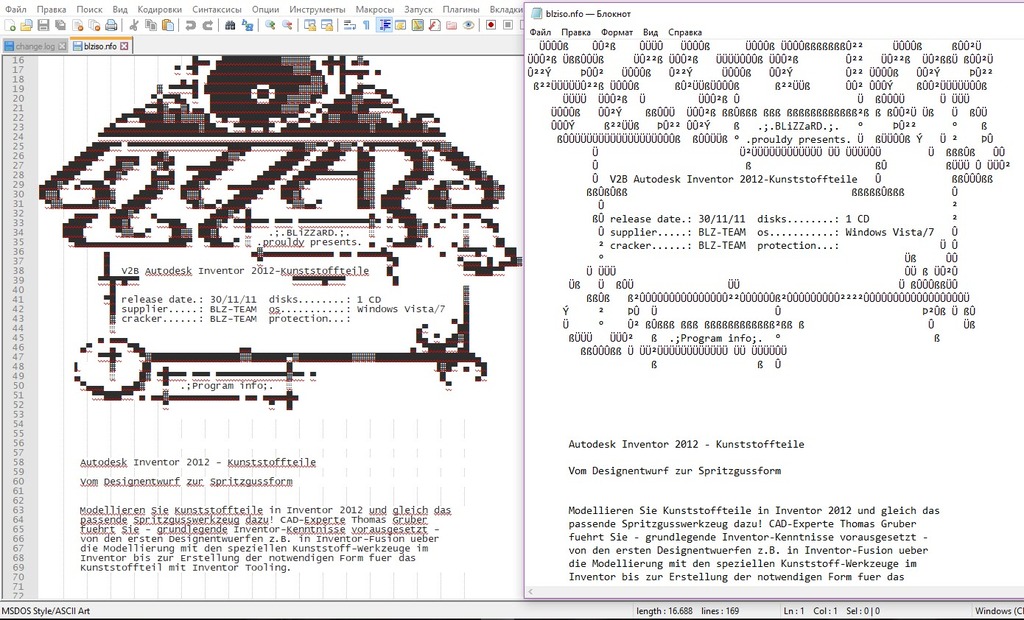The height and width of the screenshot is (620, 1024).
Task: Open the Вид menu in Notepad++
Action: click(120, 9)
